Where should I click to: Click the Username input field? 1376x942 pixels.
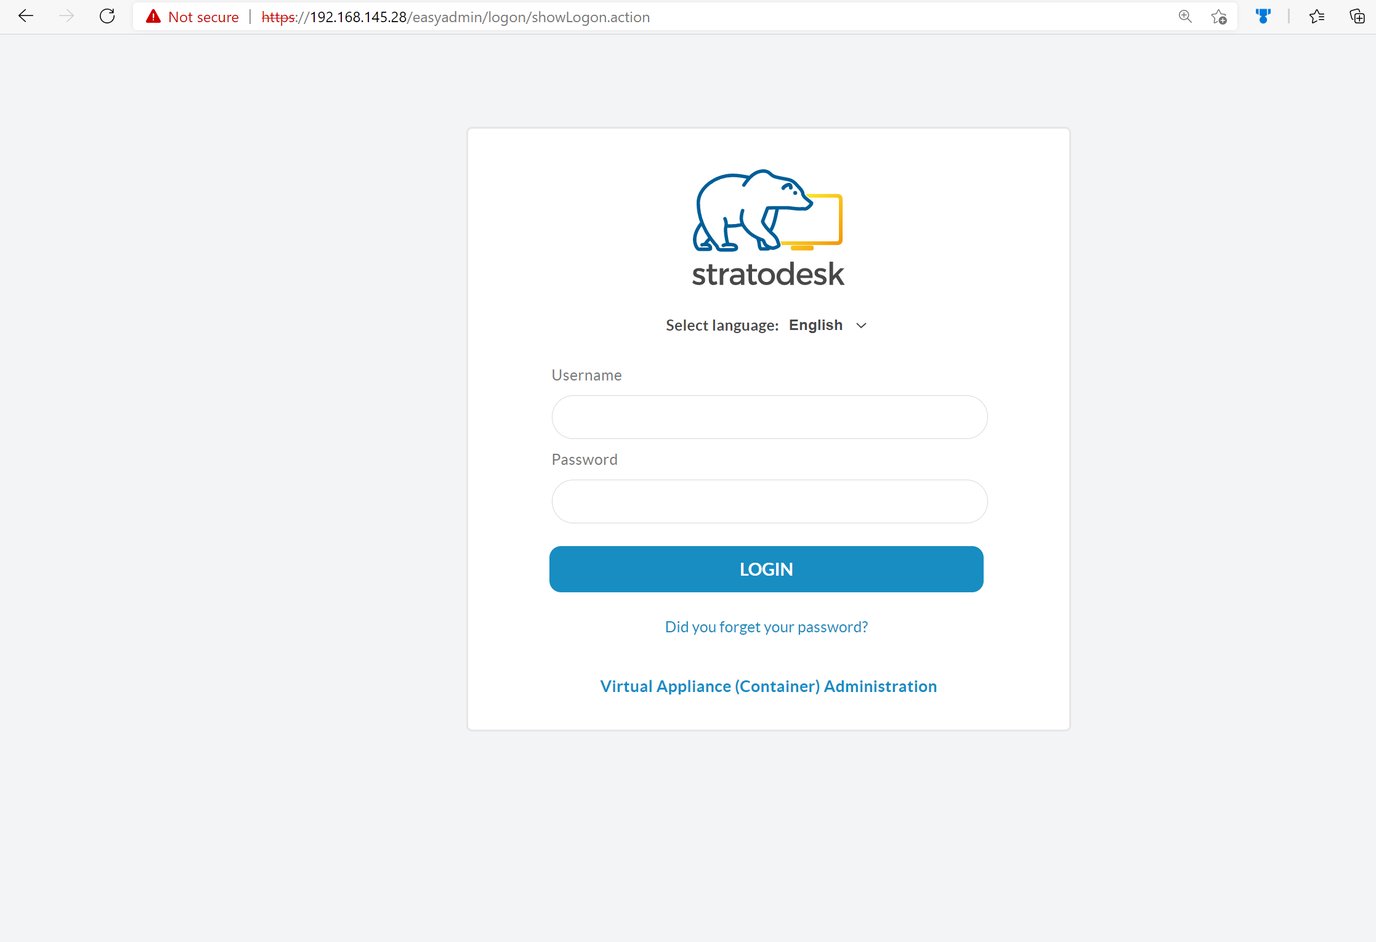(769, 417)
